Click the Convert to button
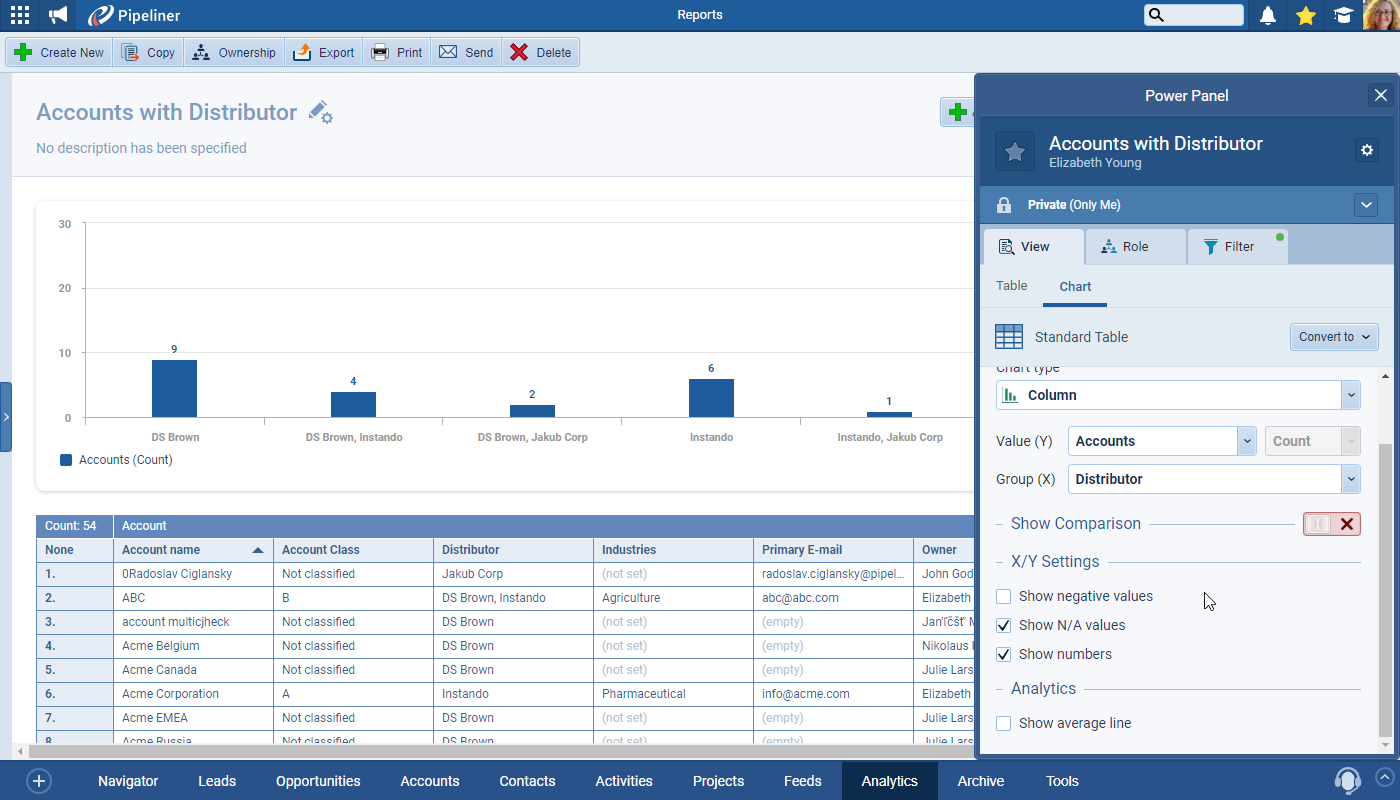 point(1334,337)
